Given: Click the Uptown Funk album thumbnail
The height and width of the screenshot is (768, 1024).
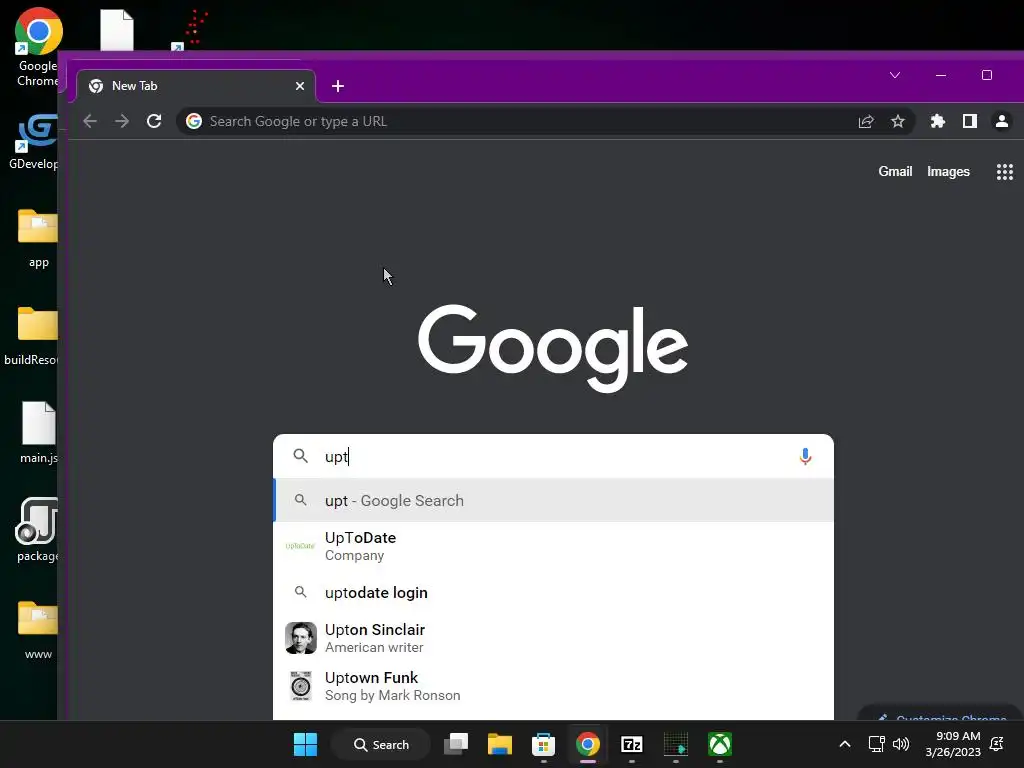Looking at the screenshot, I should pos(300,686).
